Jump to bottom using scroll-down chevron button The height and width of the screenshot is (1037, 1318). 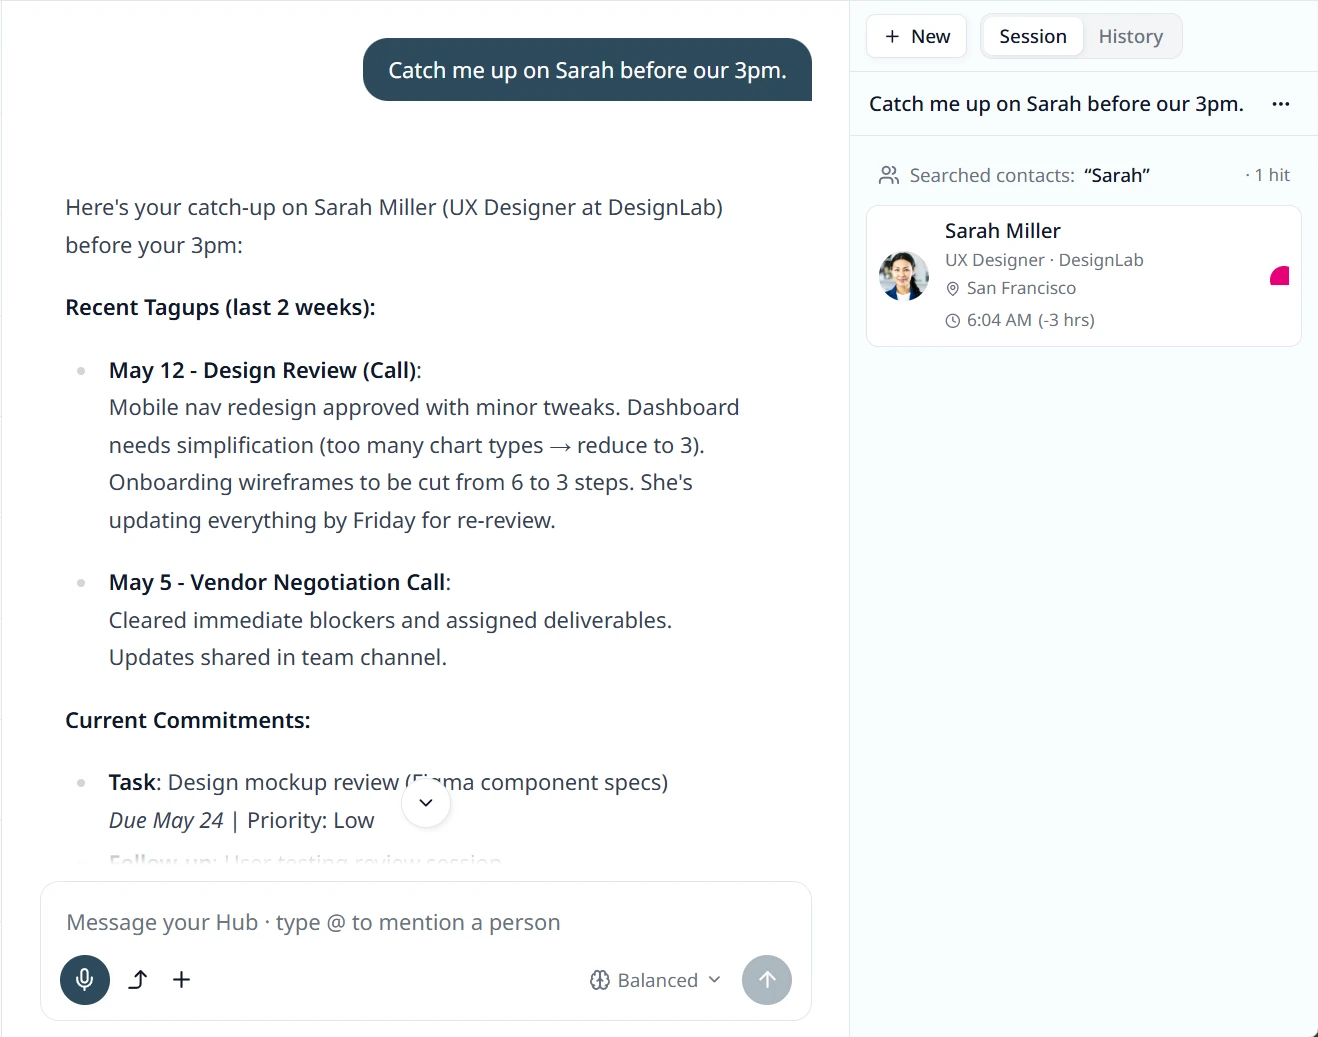click(x=426, y=803)
